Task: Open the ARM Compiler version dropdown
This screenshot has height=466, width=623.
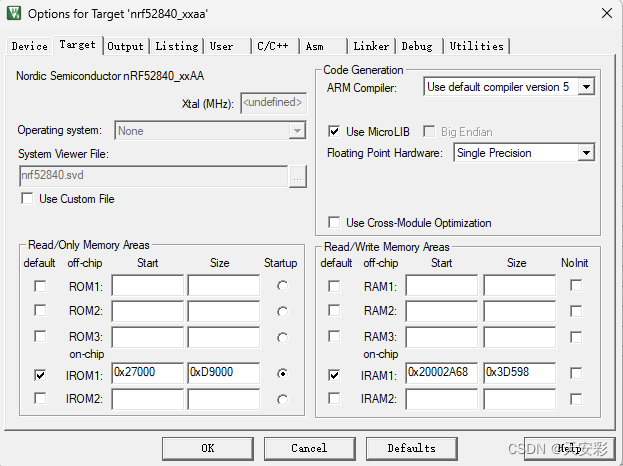Action: [509, 87]
